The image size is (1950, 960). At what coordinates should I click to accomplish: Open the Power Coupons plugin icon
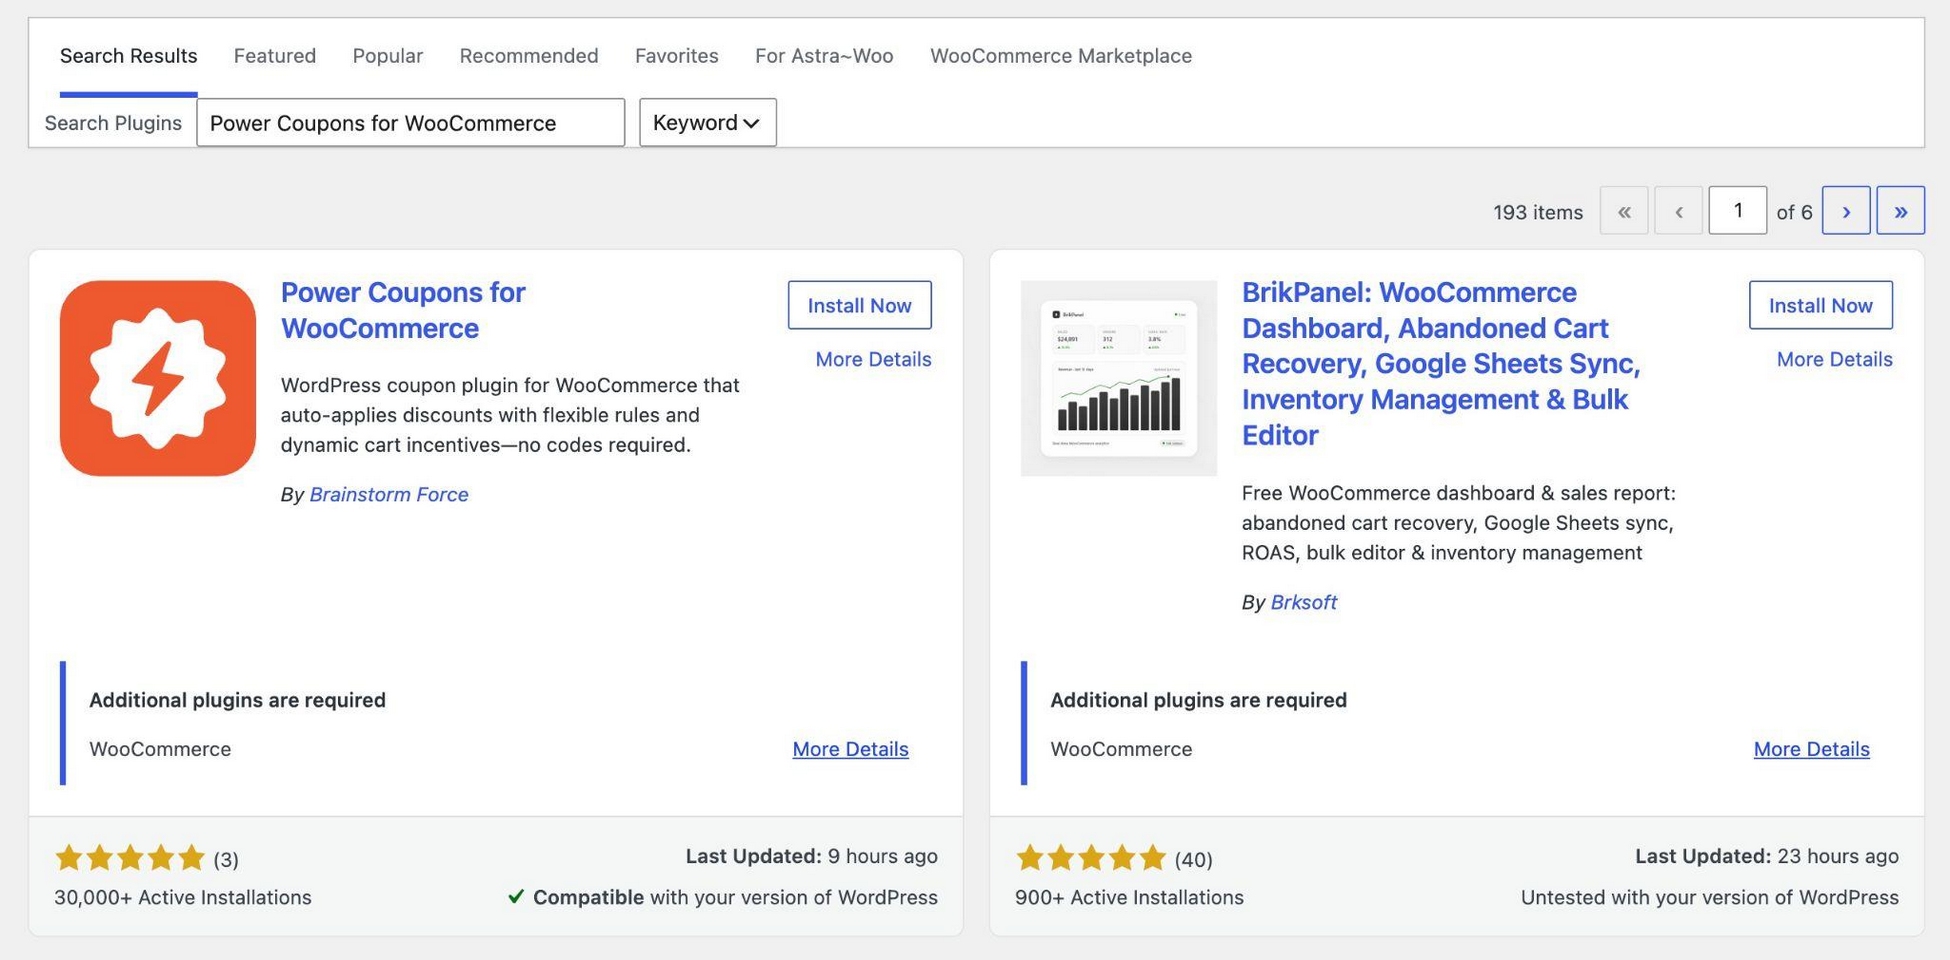(158, 378)
